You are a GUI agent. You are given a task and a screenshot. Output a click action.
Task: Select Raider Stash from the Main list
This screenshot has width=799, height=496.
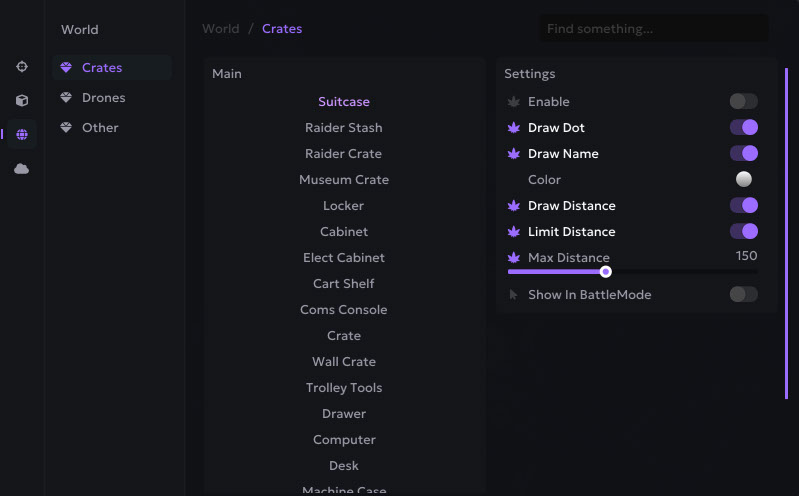344,128
